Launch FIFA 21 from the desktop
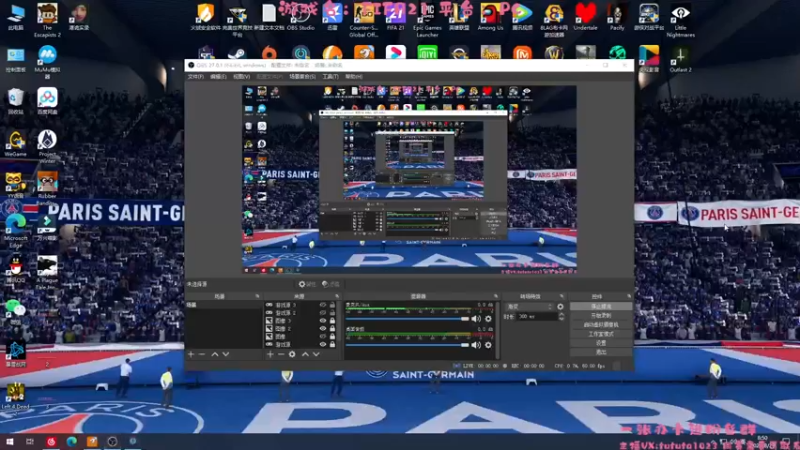The image size is (800, 450). click(x=395, y=18)
